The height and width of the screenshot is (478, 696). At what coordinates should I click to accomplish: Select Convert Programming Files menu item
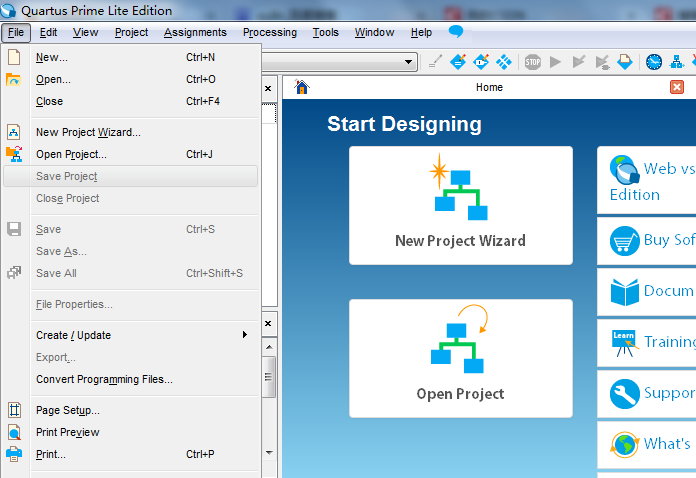pos(104,379)
